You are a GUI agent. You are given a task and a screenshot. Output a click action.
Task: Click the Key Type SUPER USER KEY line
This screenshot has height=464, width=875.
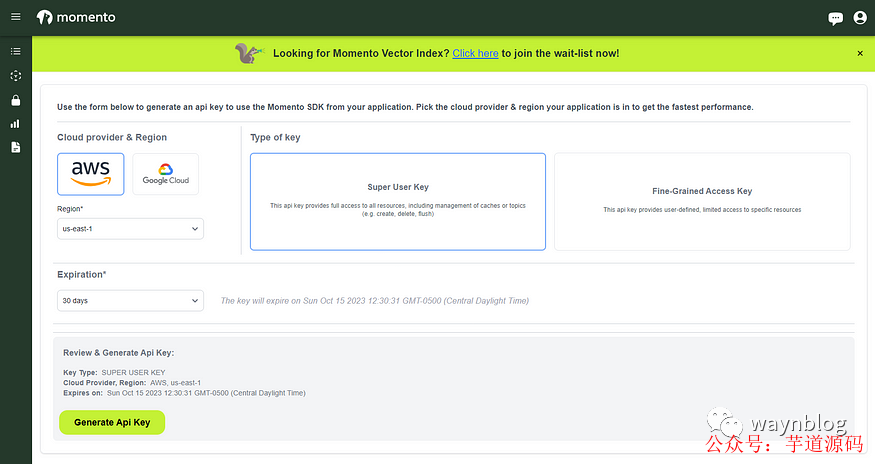pyautogui.click(x=114, y=372)
